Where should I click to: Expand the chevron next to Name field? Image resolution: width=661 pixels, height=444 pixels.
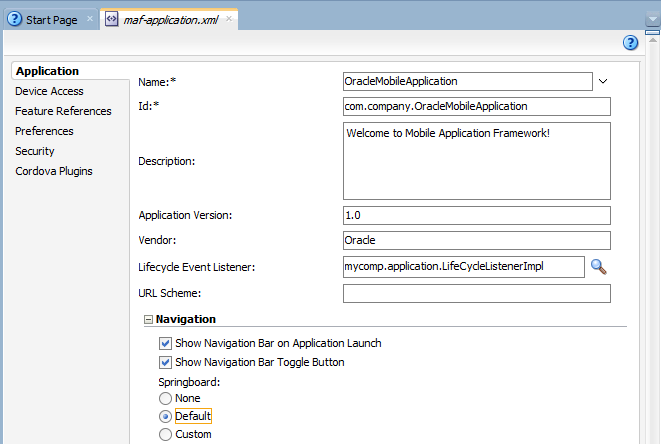pos(603,81)
